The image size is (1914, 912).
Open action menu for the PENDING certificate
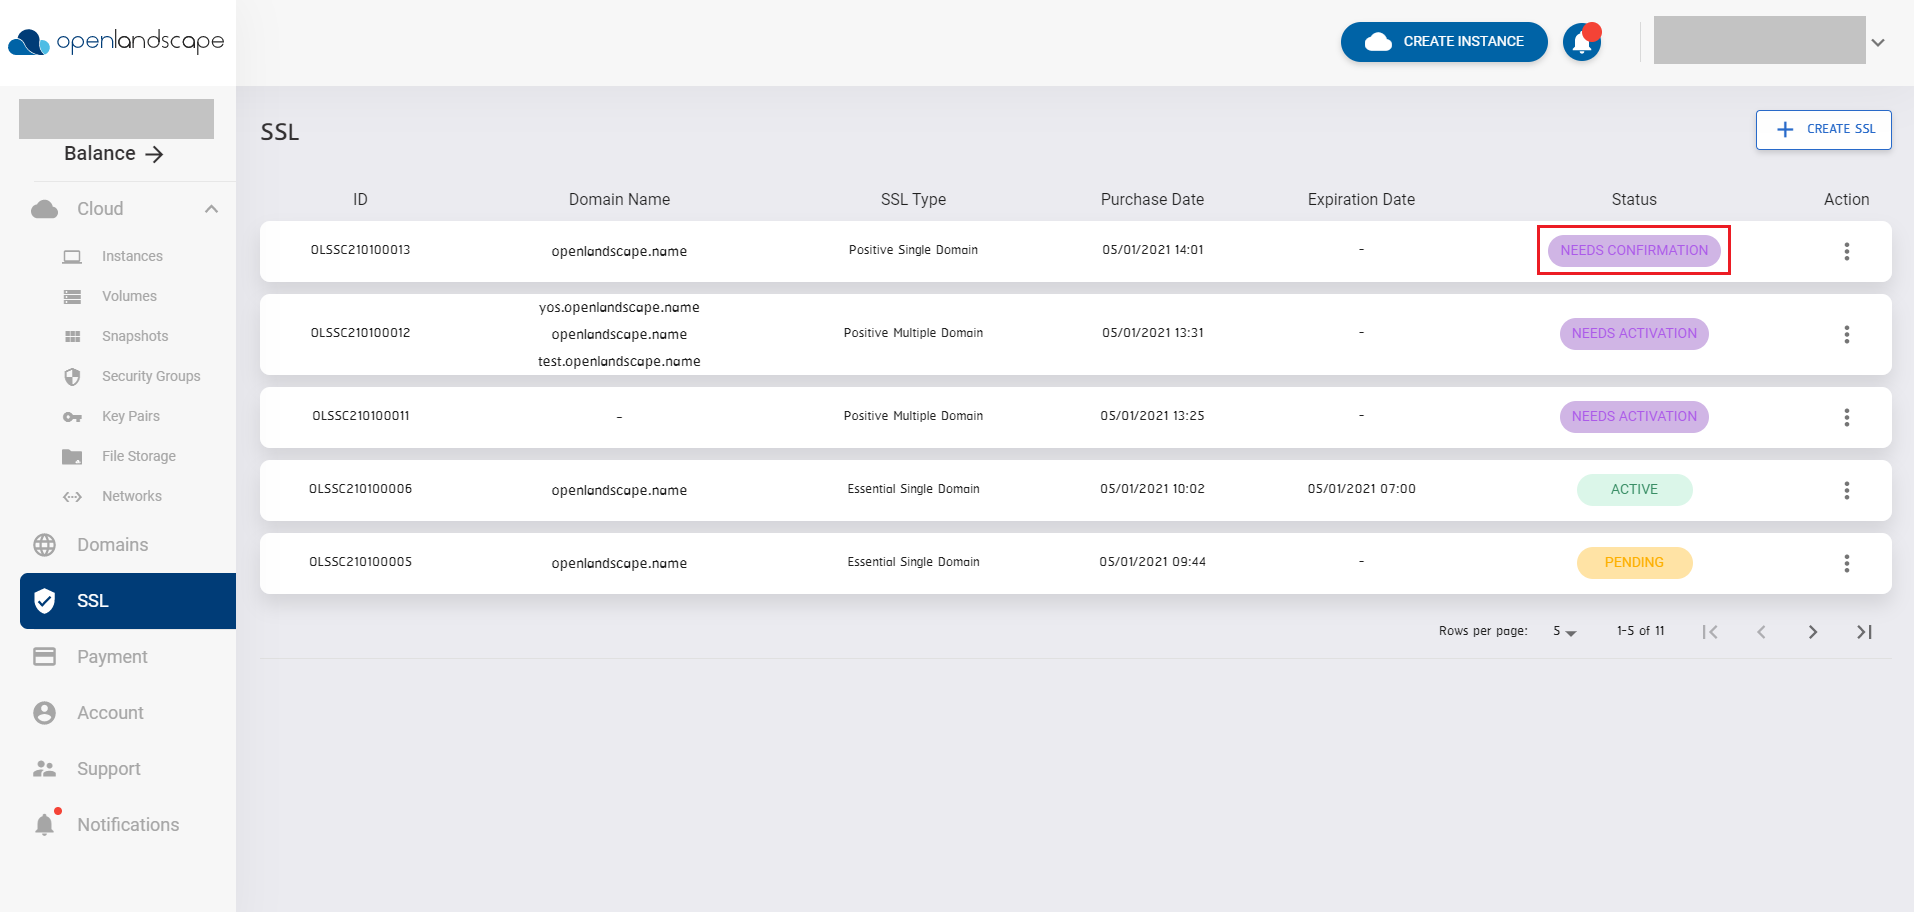1846,563
